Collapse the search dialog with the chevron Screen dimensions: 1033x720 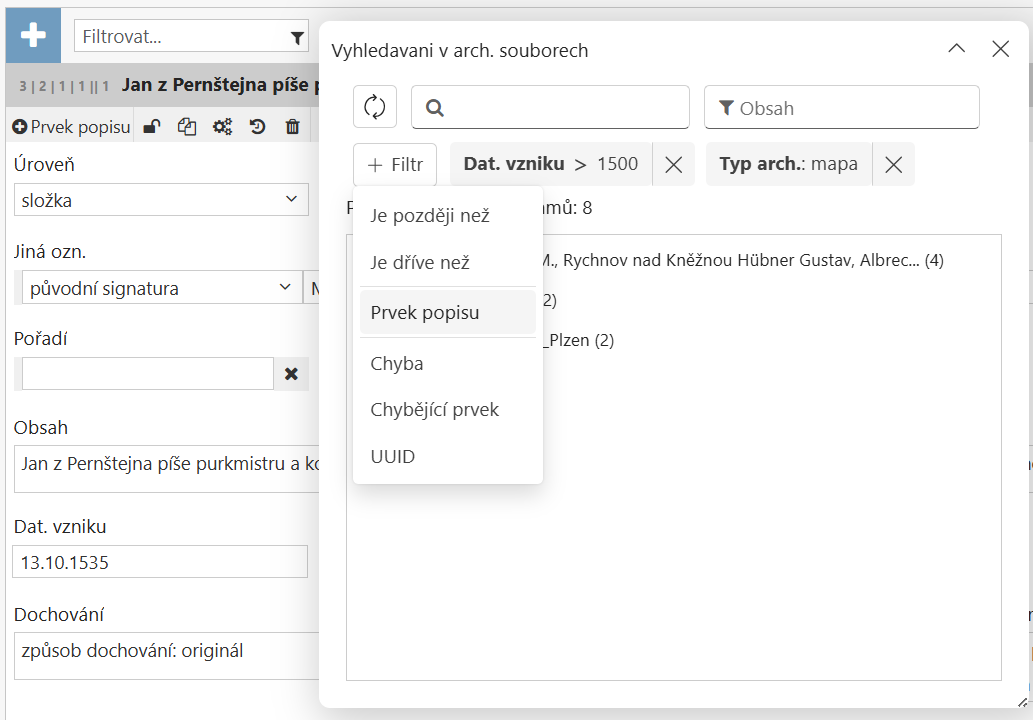956,49
